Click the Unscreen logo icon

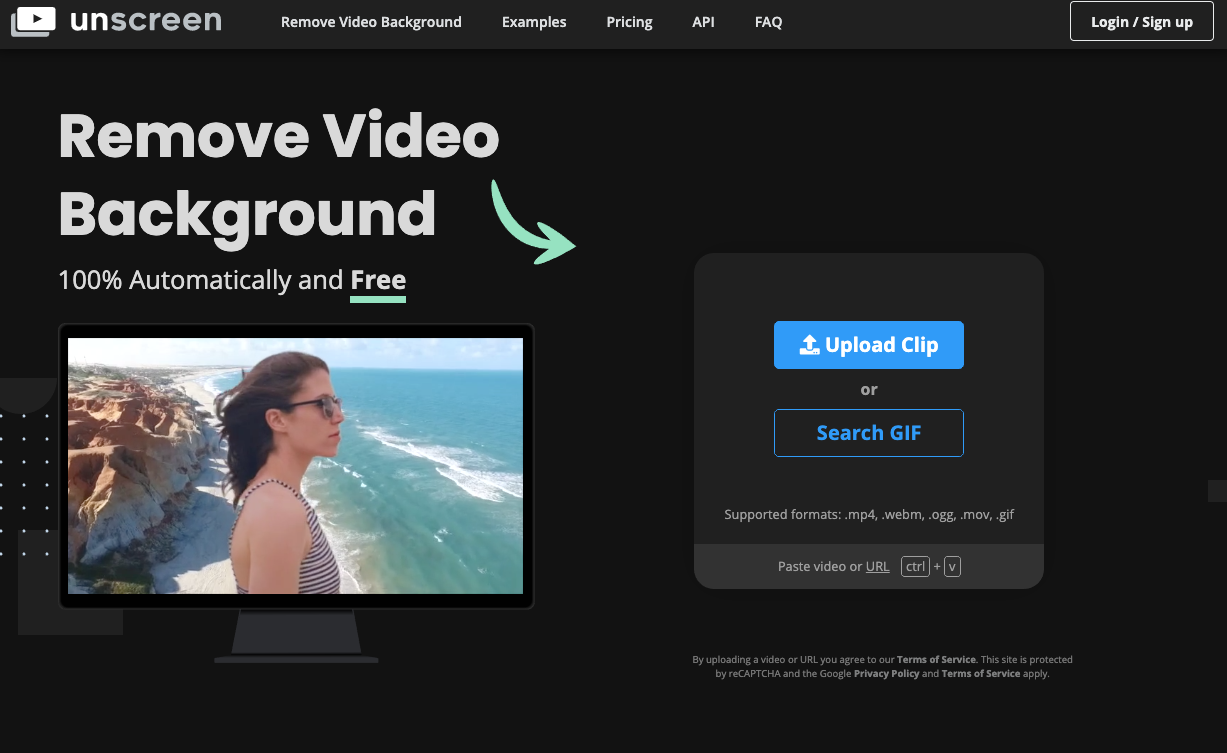33,20
